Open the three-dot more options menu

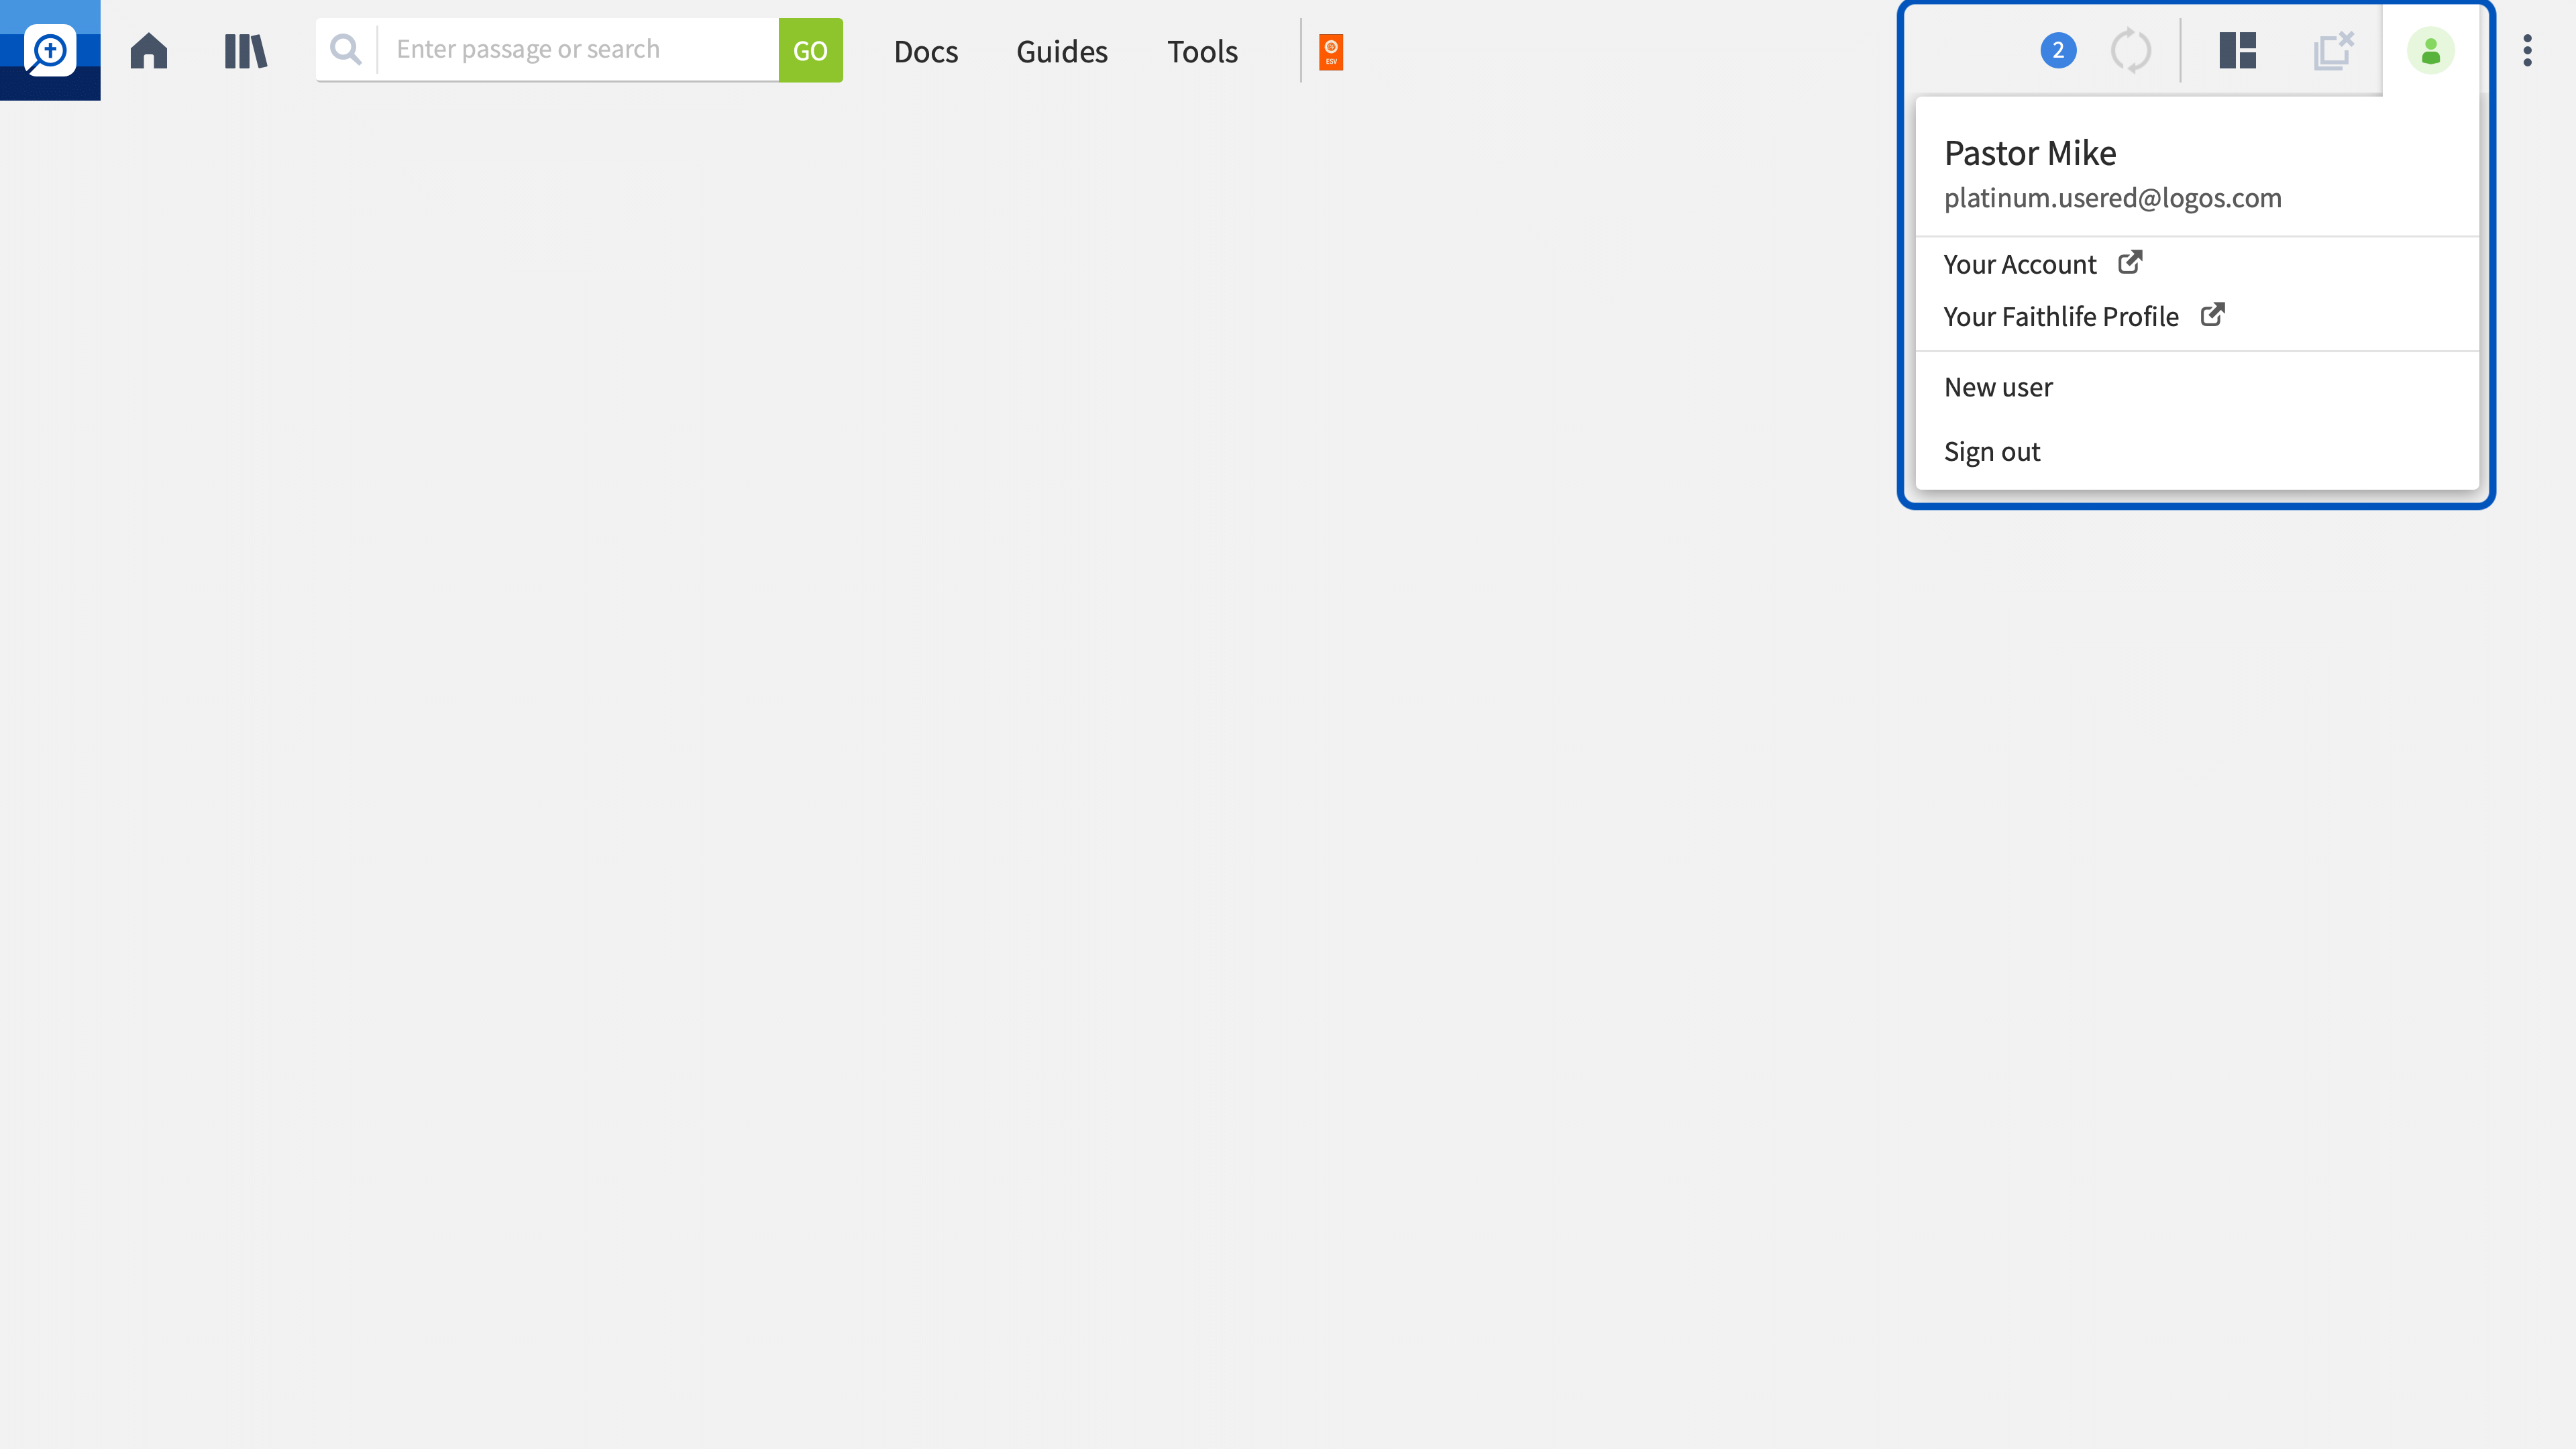[2527, 50]
